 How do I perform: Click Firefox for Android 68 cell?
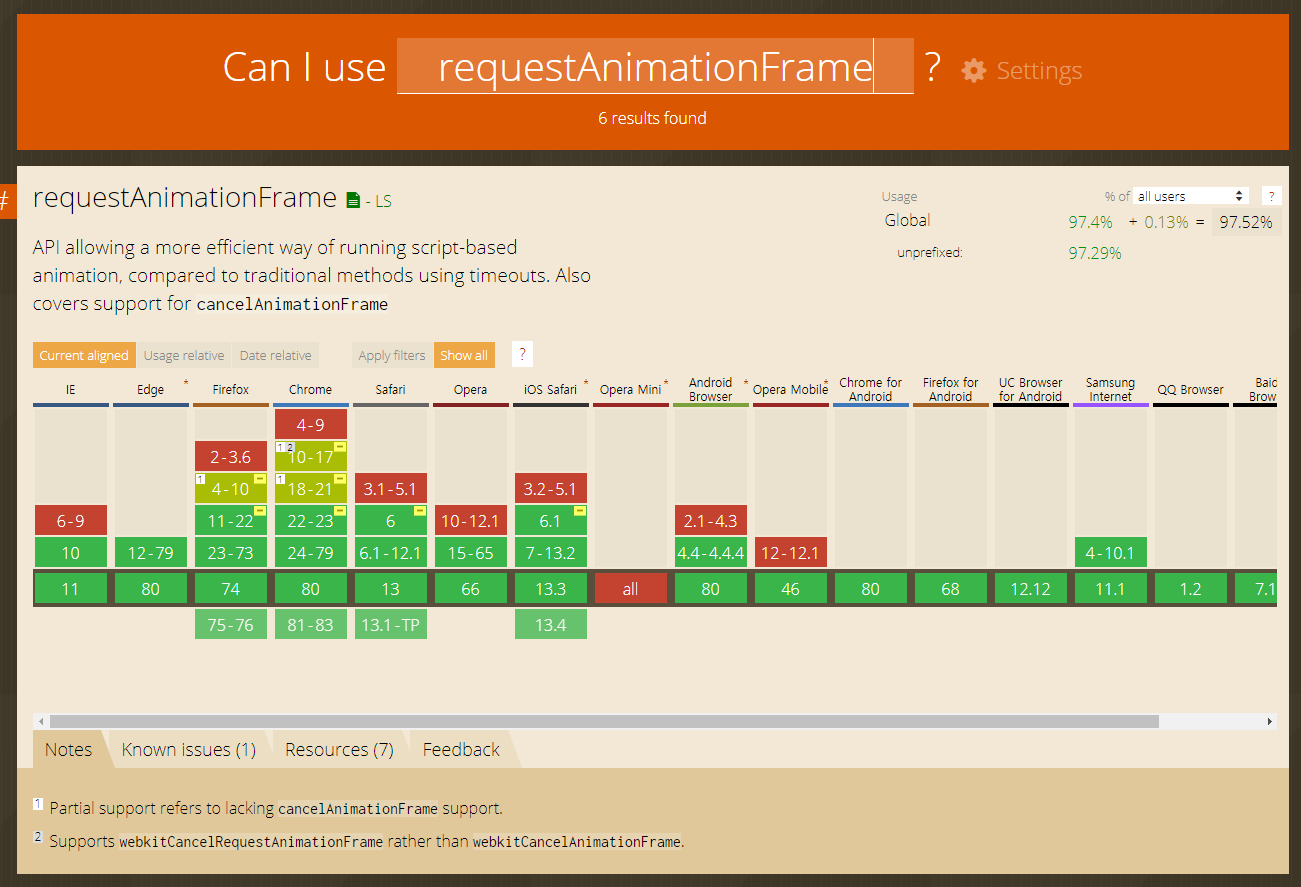pos(950,589)
